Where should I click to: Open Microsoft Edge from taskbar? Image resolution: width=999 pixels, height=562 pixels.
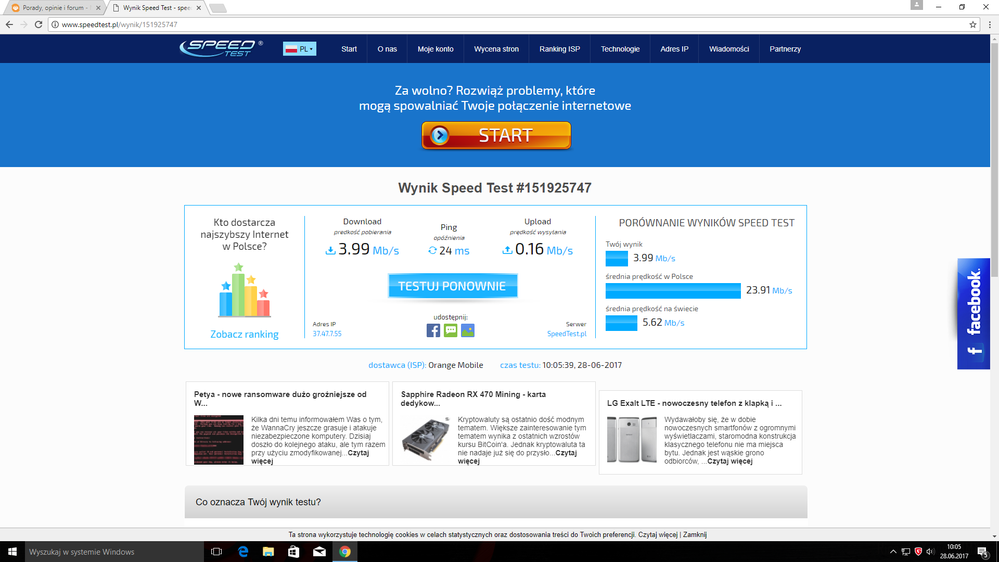pyautogui.click(x=243, y=552)
